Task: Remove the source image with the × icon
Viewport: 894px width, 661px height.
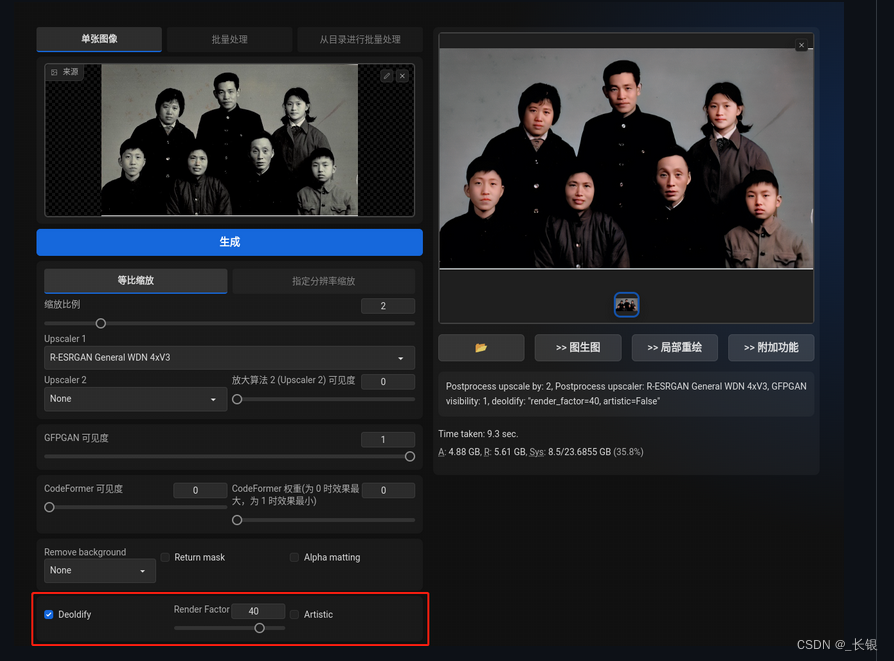Action: click(x=404, y=75)
